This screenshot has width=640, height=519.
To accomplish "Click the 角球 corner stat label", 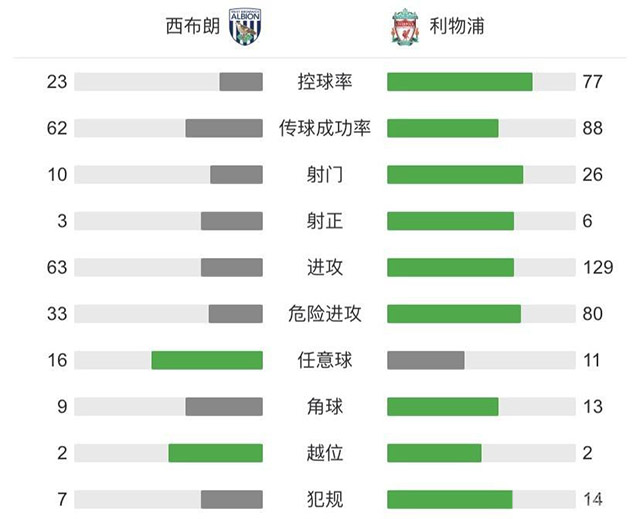I will pyautogui.click(x=324, y=407).
